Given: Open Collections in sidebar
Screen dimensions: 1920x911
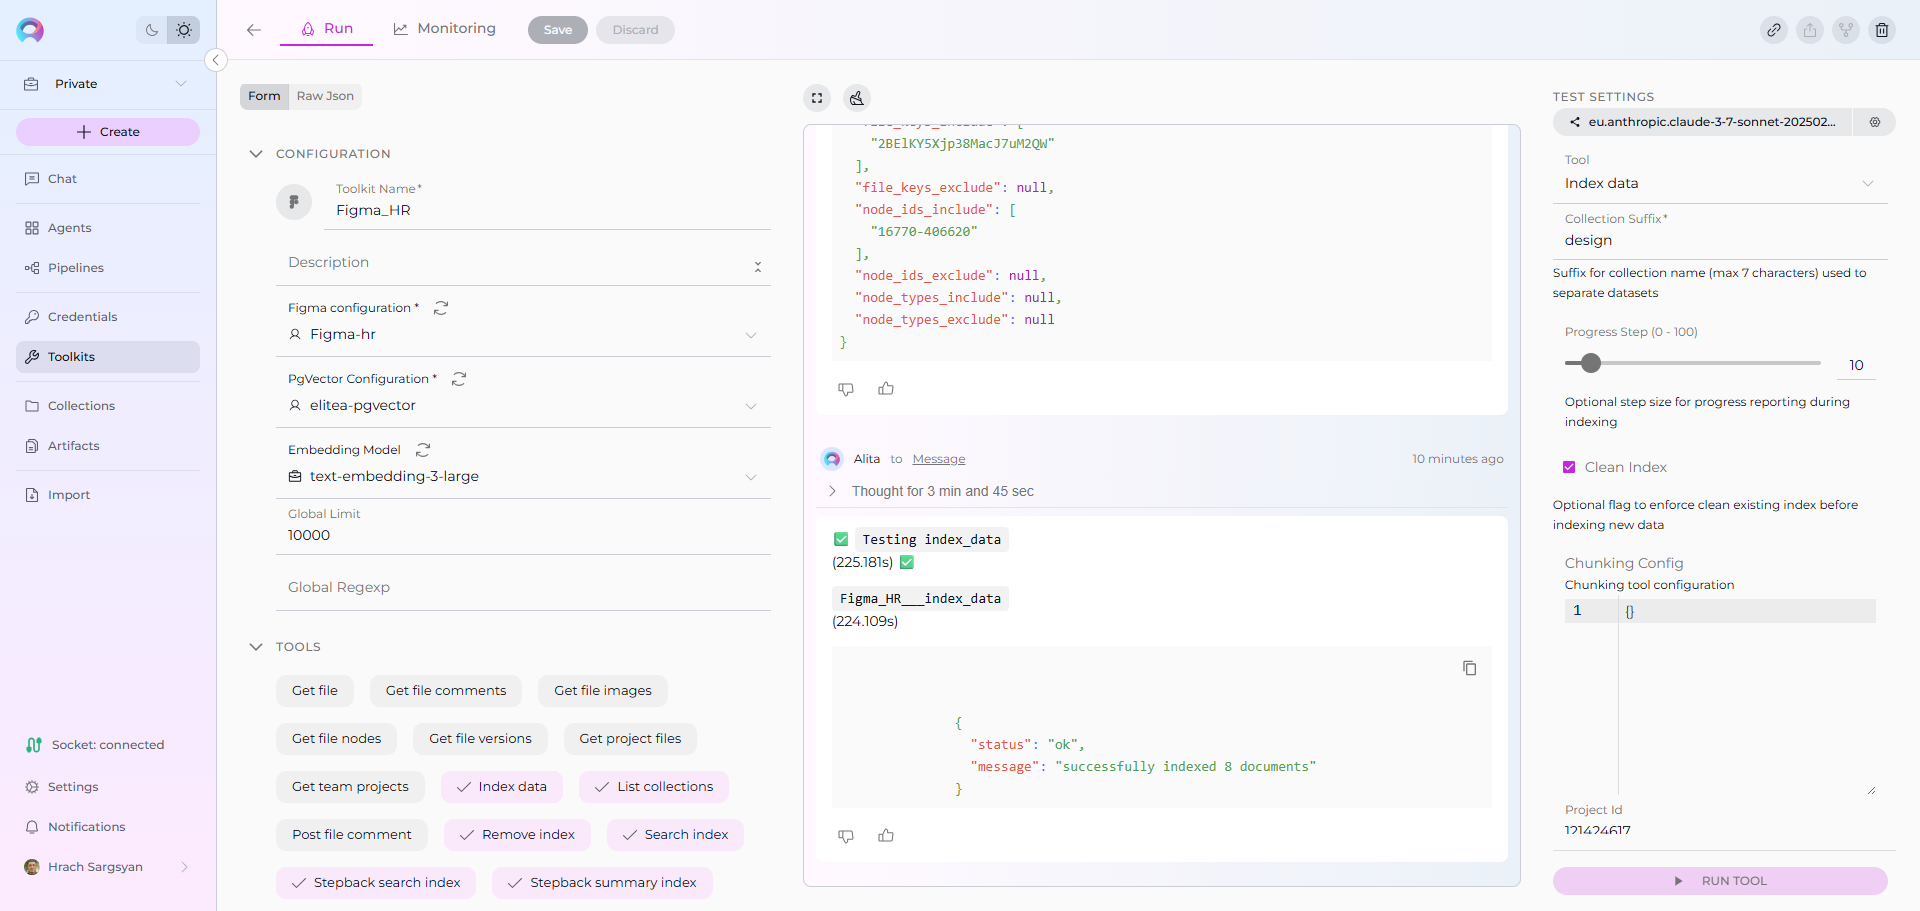Looking at the screenshot, I should coord(108,406).
